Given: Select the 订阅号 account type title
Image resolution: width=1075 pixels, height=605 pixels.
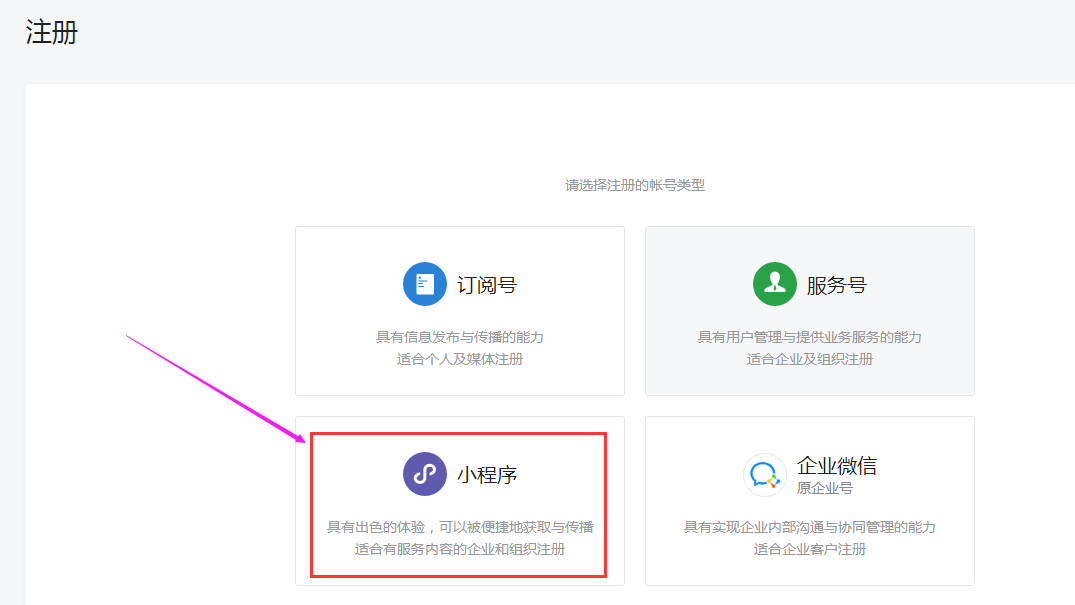Looking at the screenshot, I should pos(487,285).
